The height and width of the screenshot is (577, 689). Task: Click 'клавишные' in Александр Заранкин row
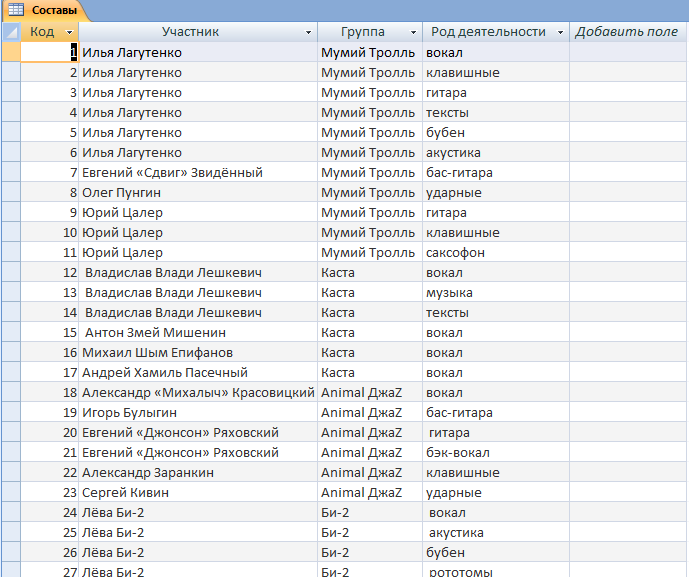click(x=496, y=472)
